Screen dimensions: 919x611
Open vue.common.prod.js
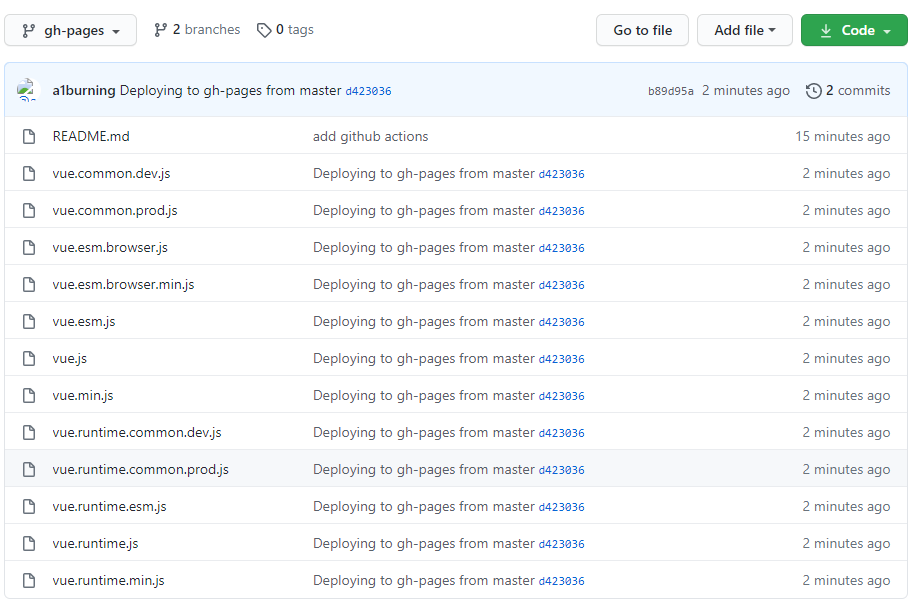[115, 211]
